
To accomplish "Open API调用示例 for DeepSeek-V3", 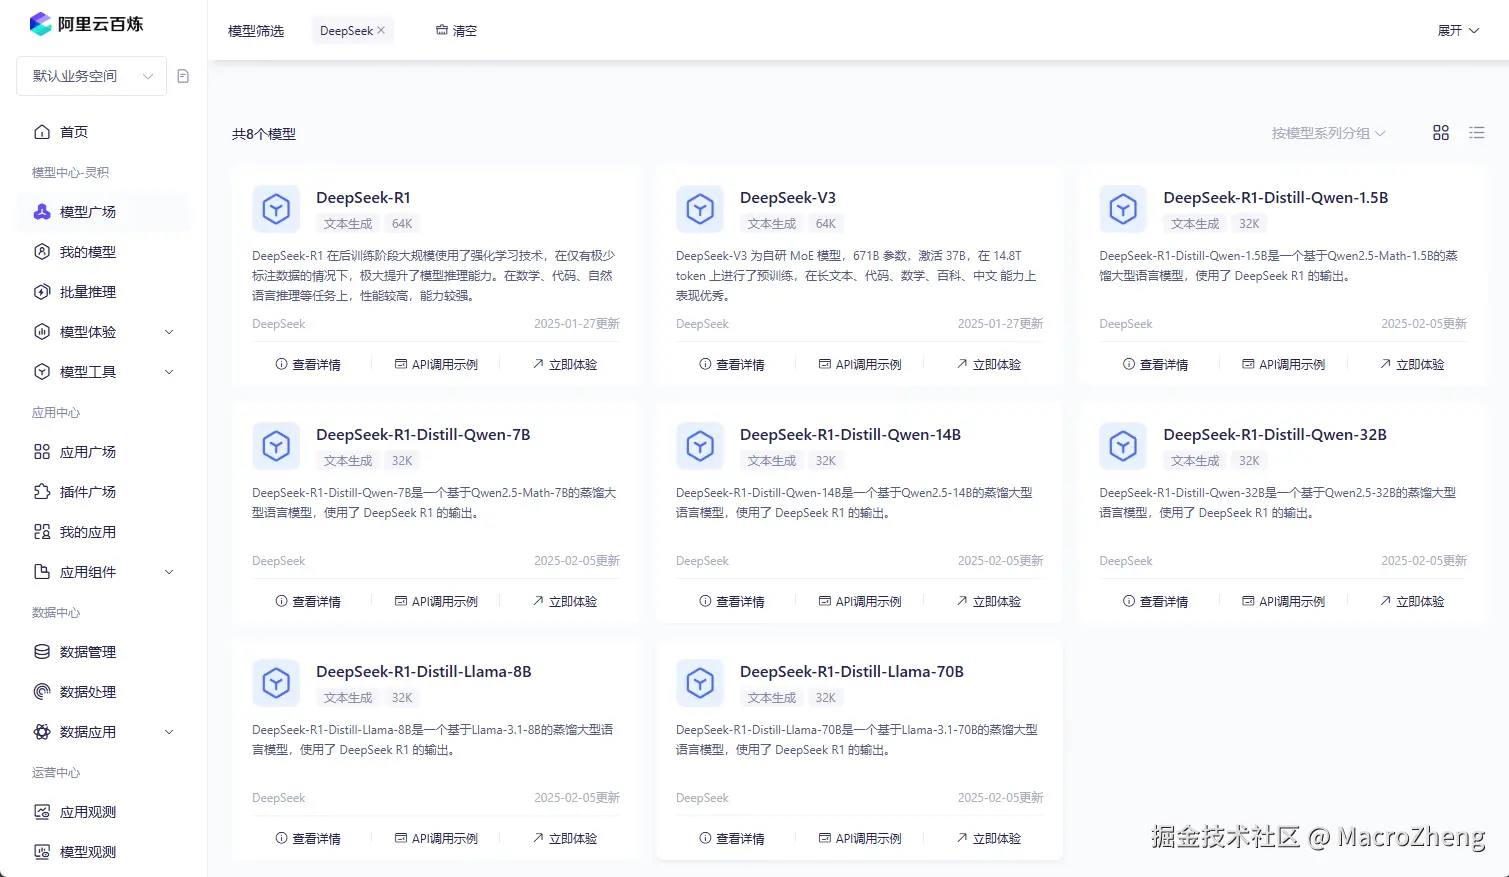I will [860, 365].
